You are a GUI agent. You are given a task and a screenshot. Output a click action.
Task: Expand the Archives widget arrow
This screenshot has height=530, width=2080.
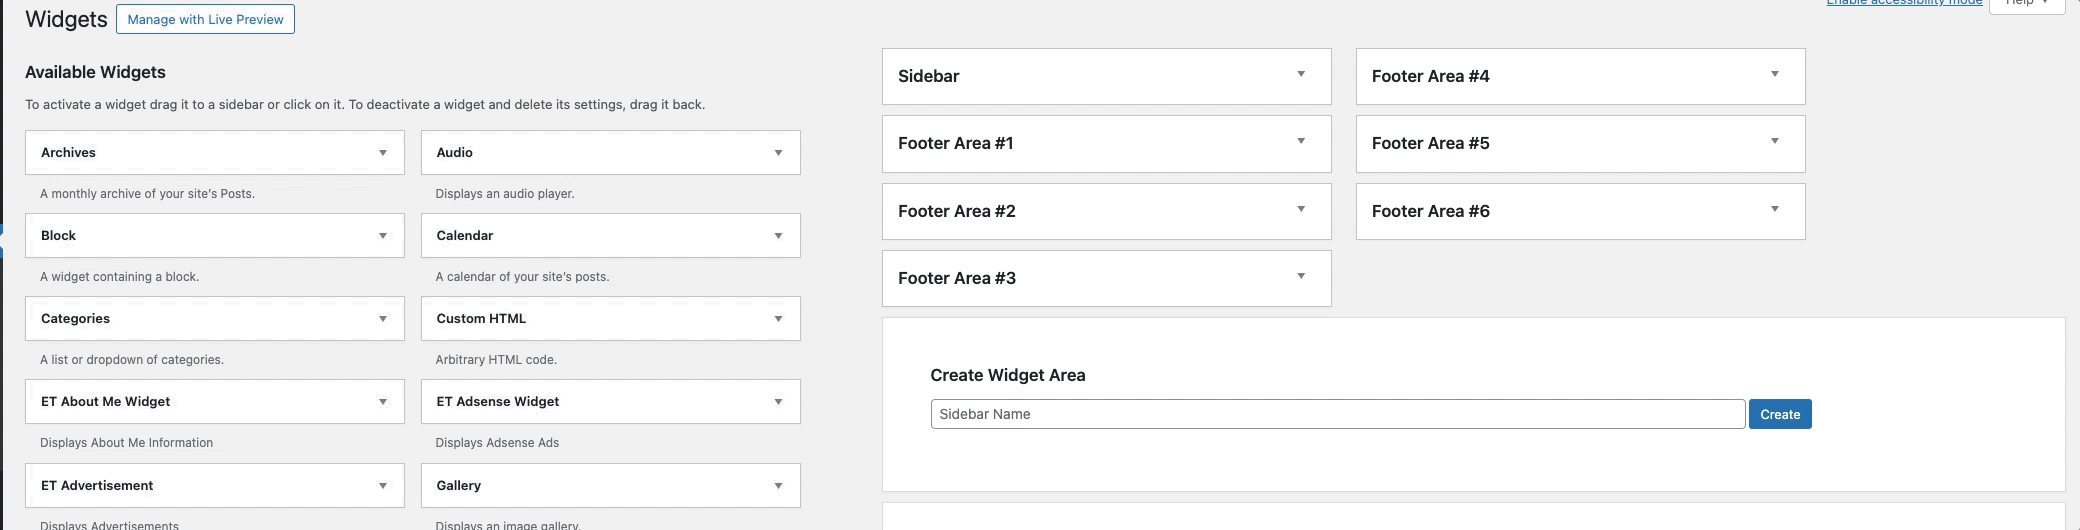click(383, 153)
